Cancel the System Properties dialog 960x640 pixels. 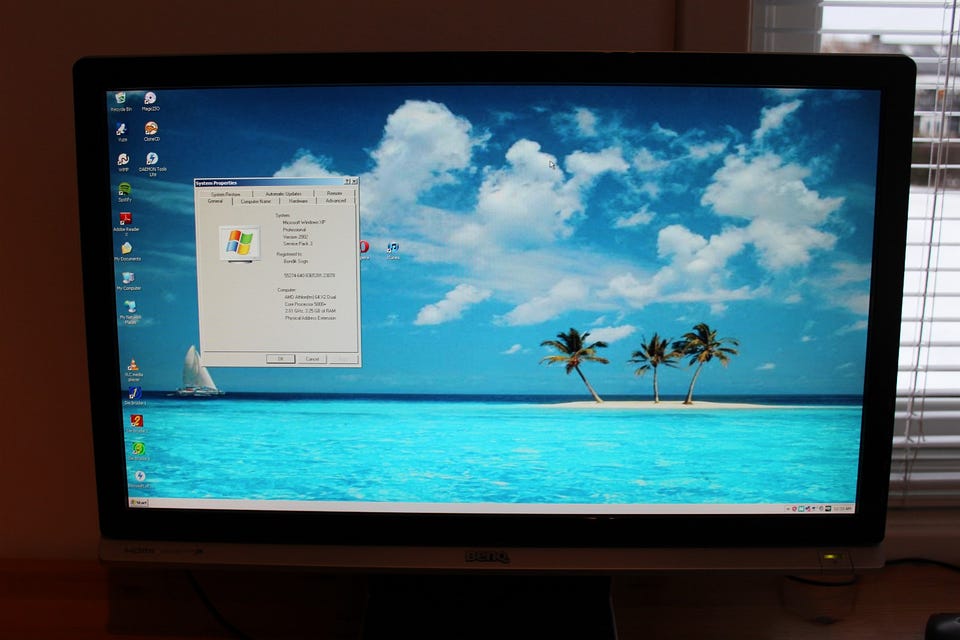312,359
